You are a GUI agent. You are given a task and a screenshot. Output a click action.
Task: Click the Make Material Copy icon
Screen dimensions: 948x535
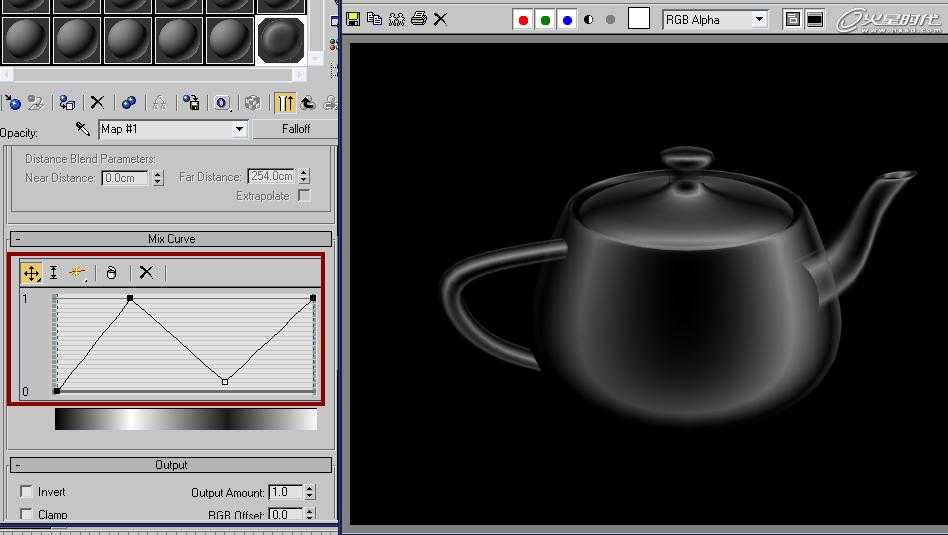tap(128, 103)
